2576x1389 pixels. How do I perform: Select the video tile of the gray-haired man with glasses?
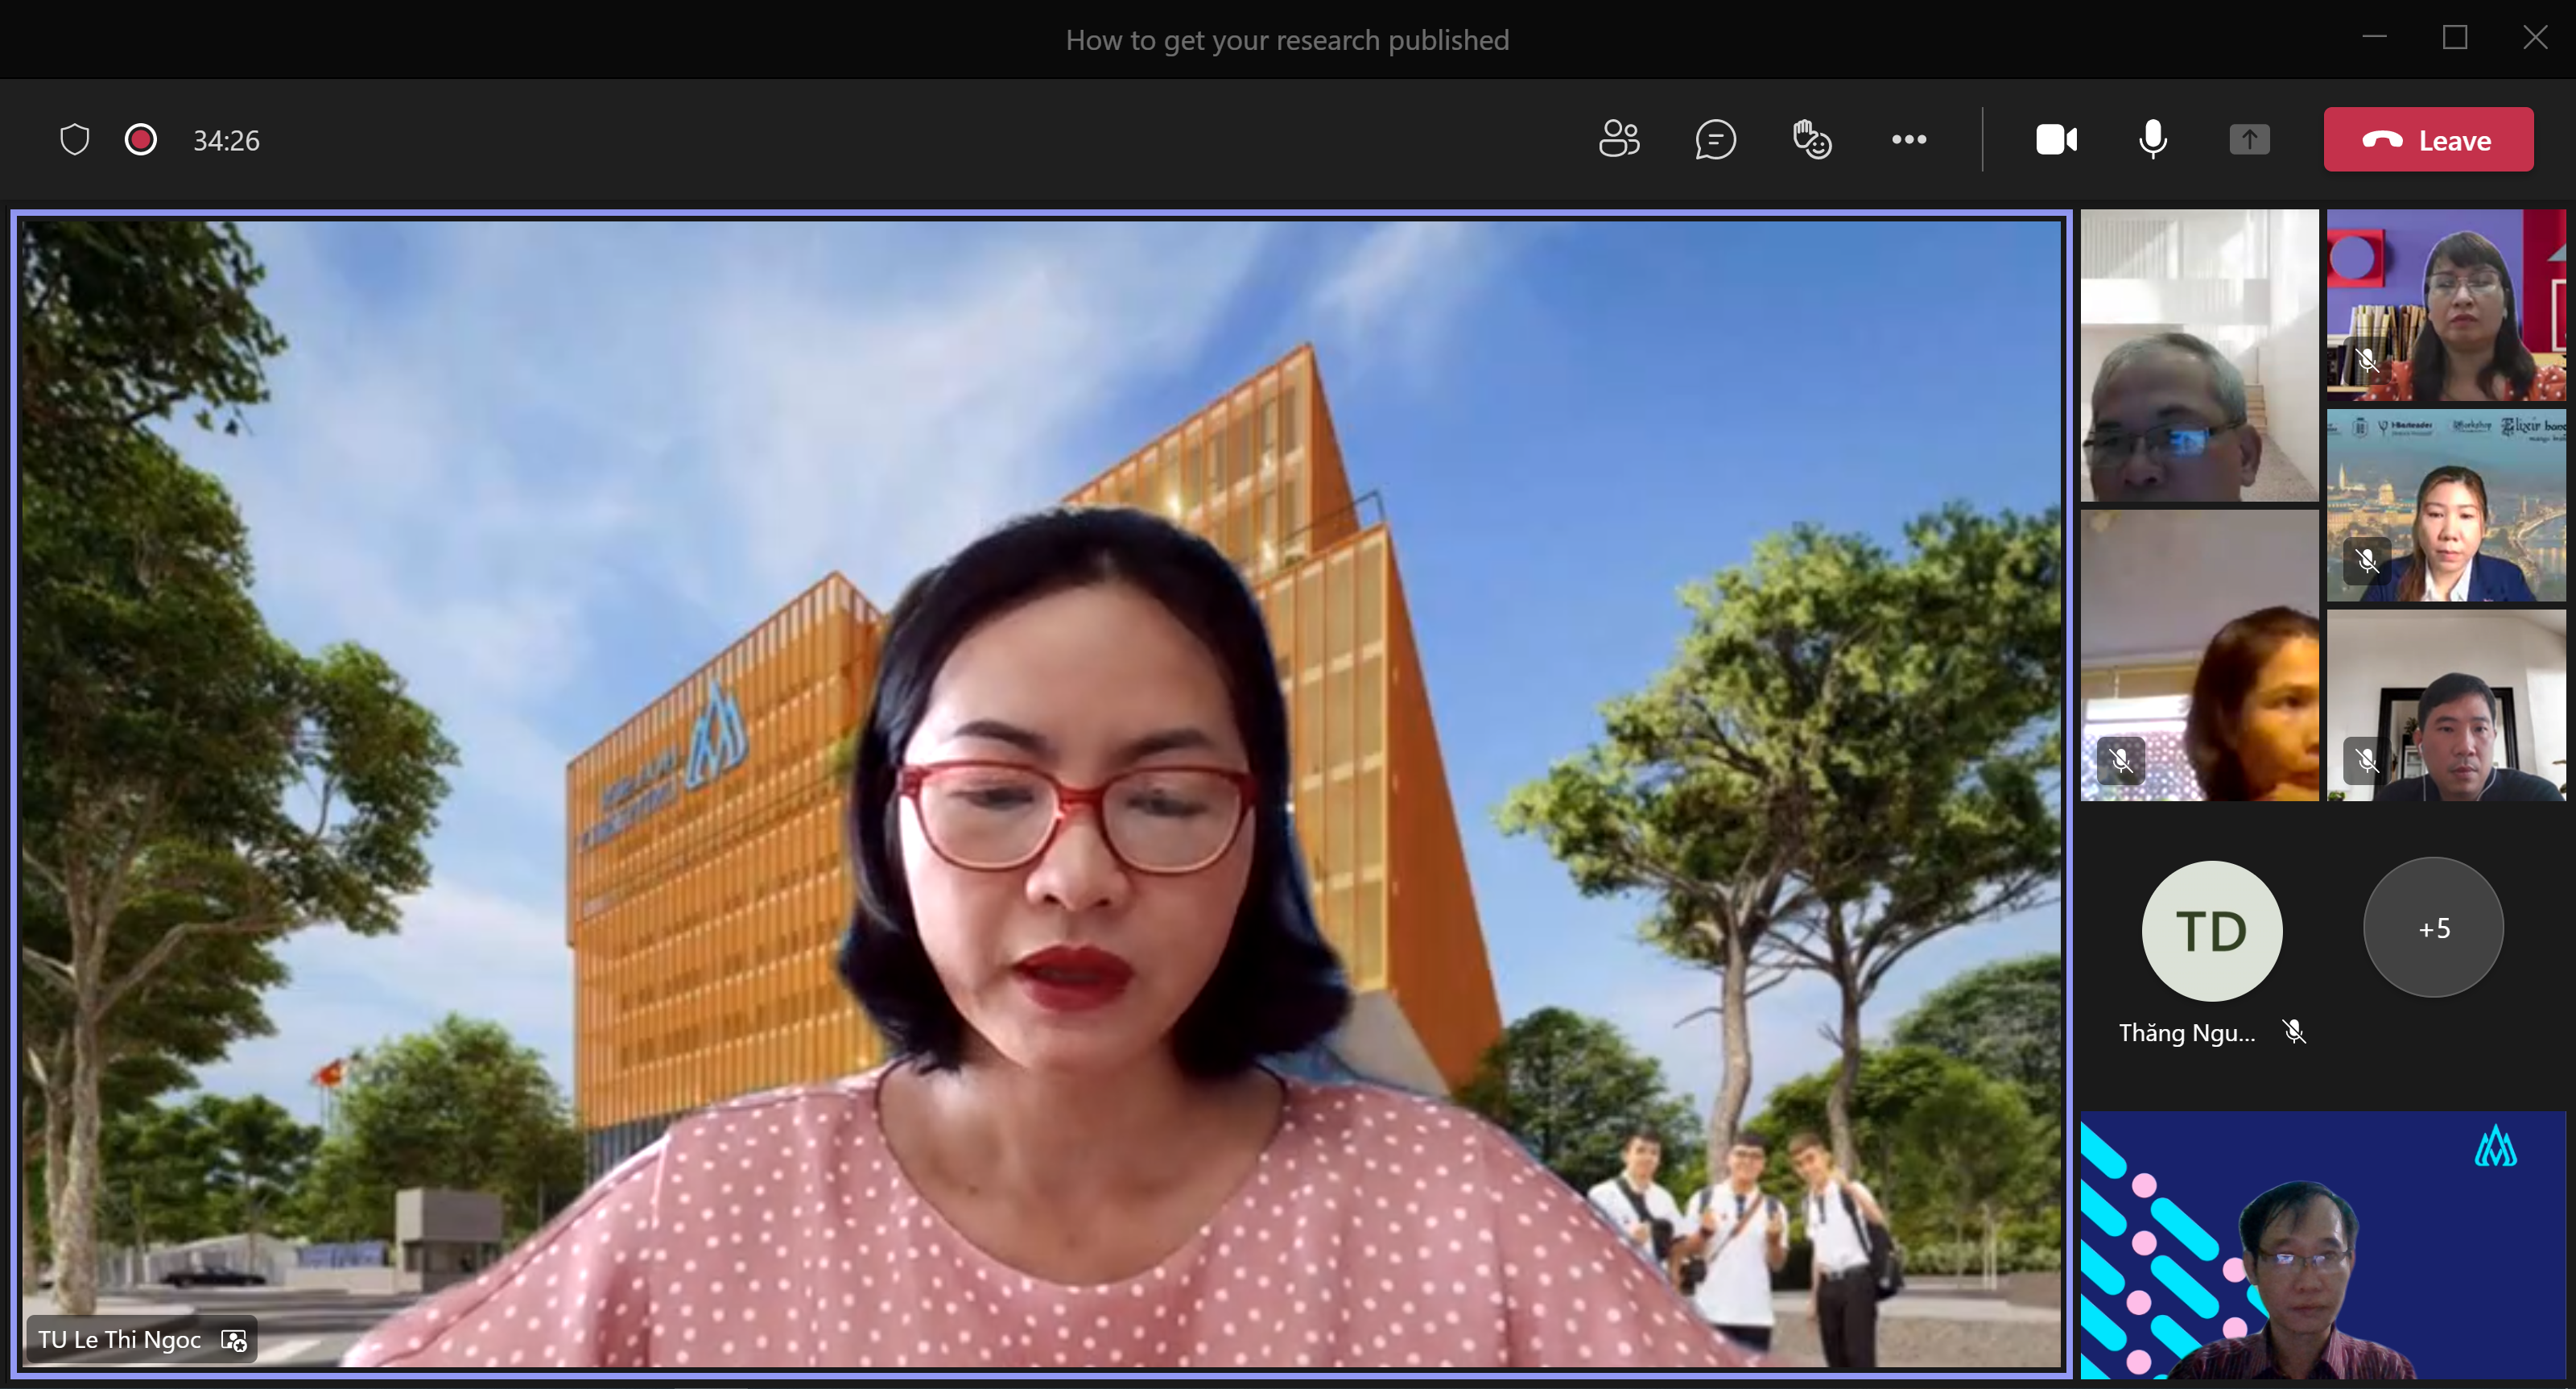pos(2199,354)
